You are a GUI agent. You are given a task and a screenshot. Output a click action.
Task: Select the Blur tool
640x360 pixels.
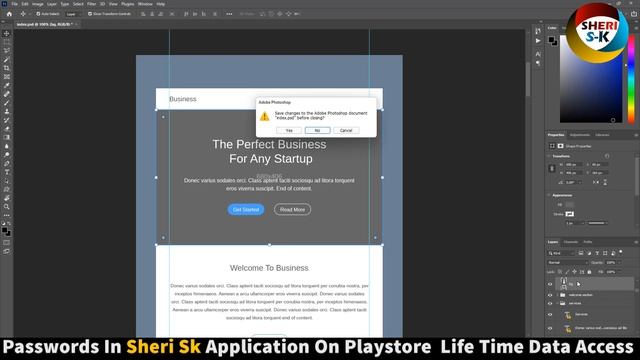[7, 146]
